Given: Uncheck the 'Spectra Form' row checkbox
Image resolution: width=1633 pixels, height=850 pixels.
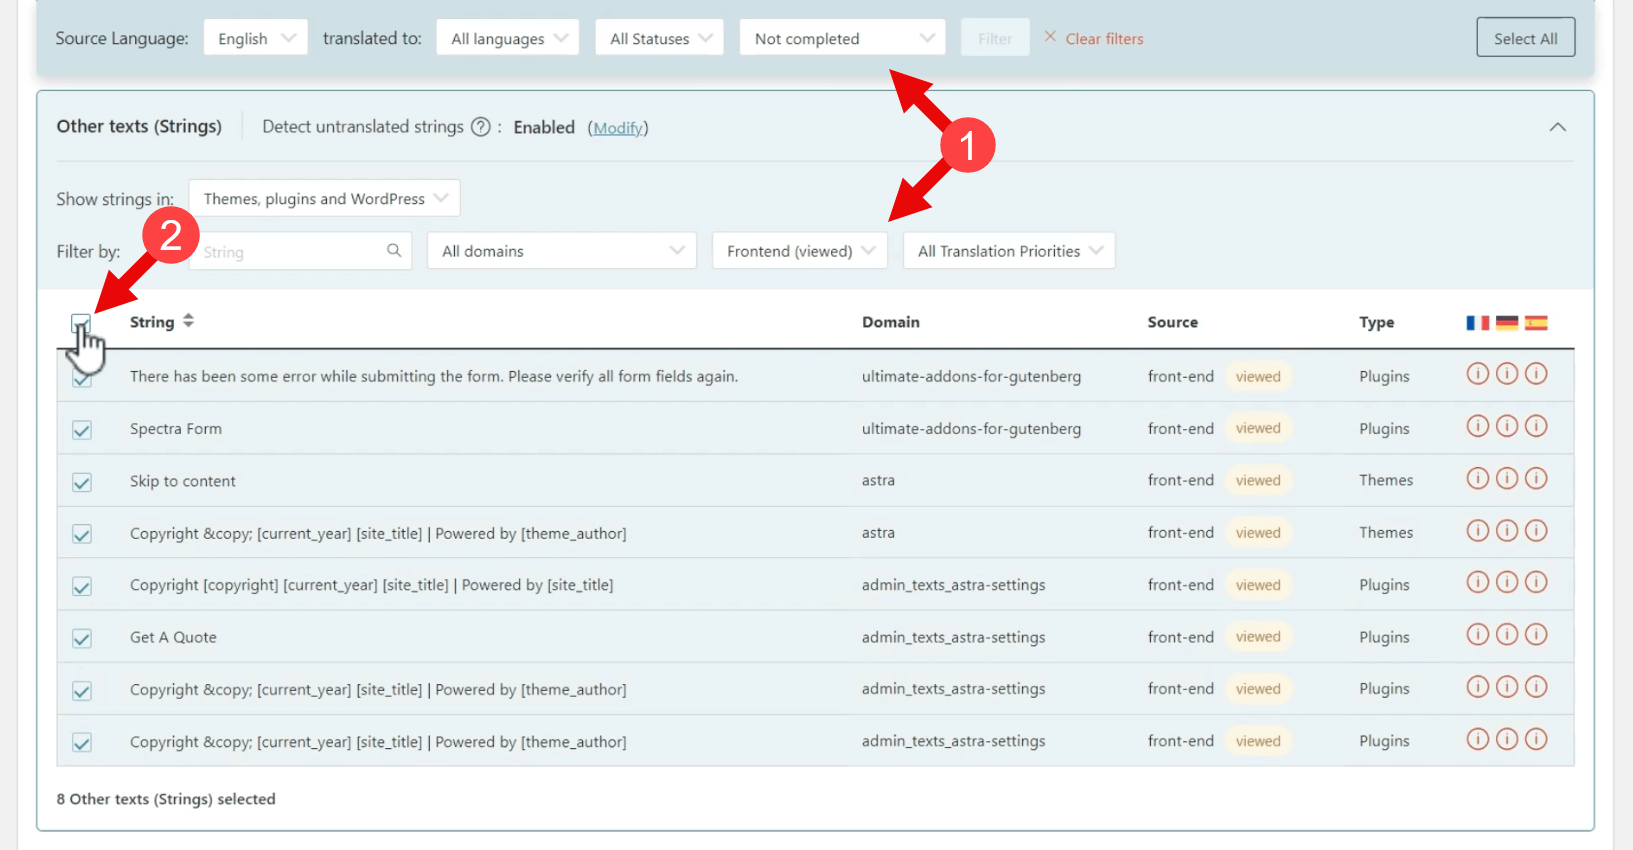Looking at the screenshot, I should click(x=82, y=430).
